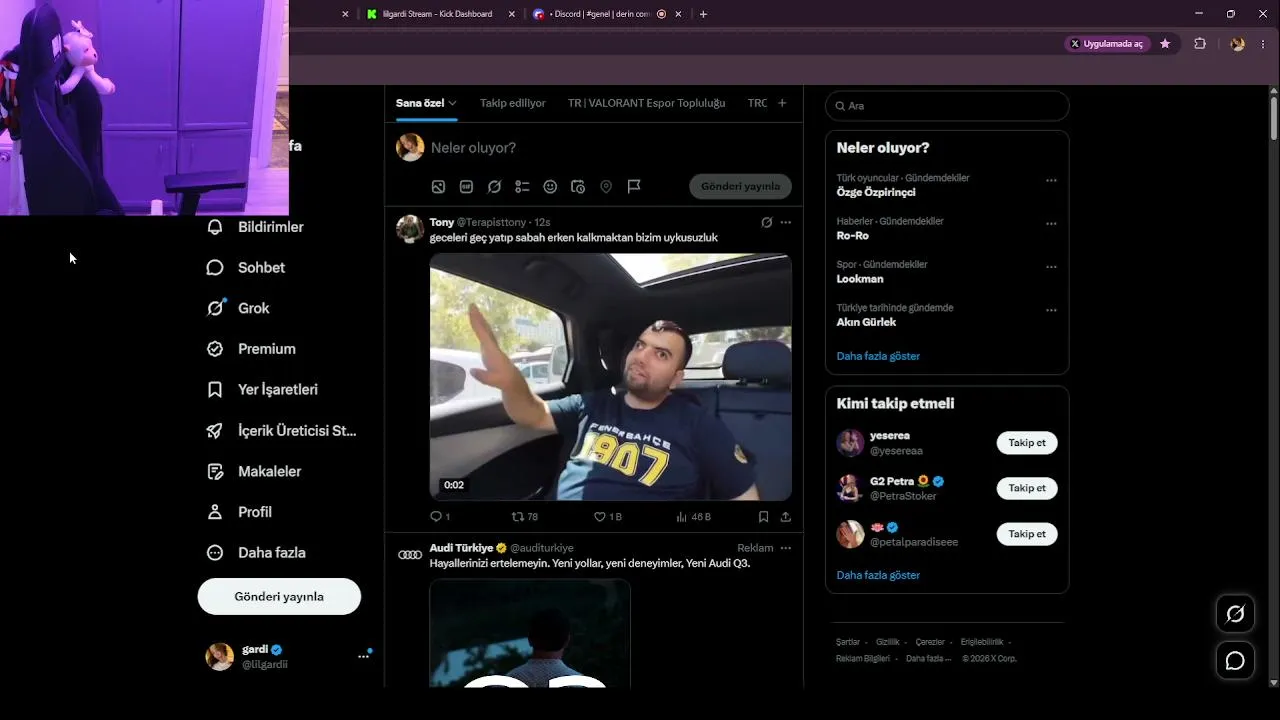Show more follow suggestions link
This screenshot has width=1280, height=720.
click(878, 575)
